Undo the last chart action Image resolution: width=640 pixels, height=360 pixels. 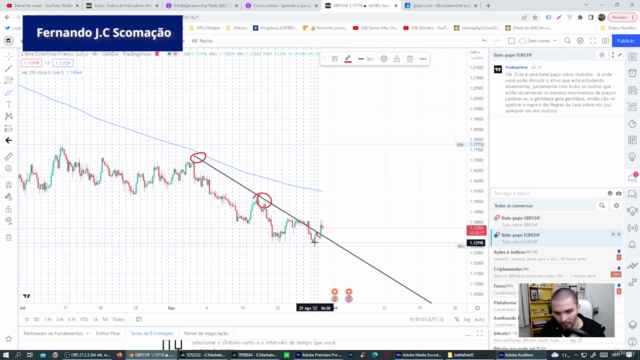(484, 41)
